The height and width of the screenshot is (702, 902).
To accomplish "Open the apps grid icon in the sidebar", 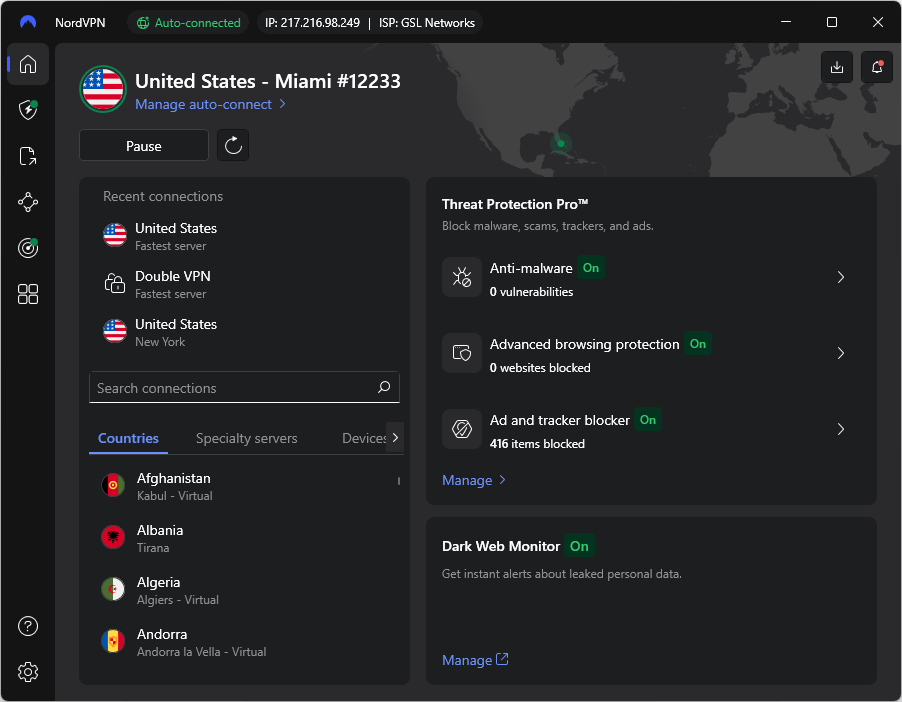I will click(x=28, y=293).
